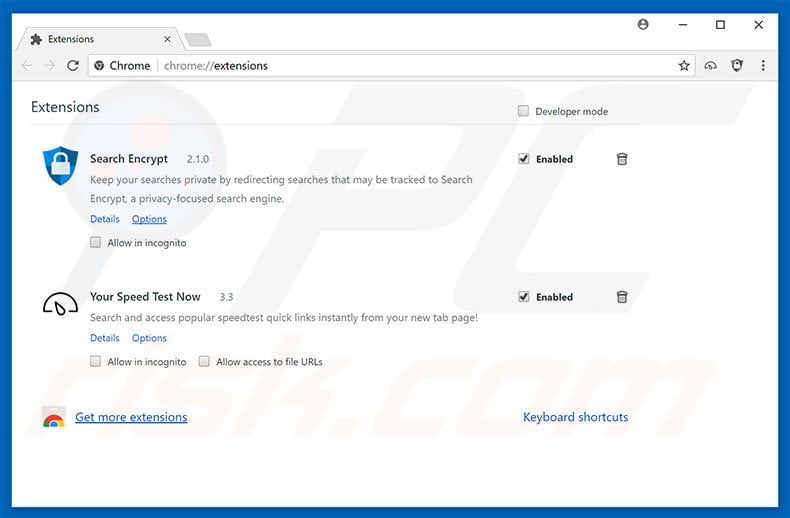Uncheck Enabled for Your Speed Test Now

click(x=523, y=297)
